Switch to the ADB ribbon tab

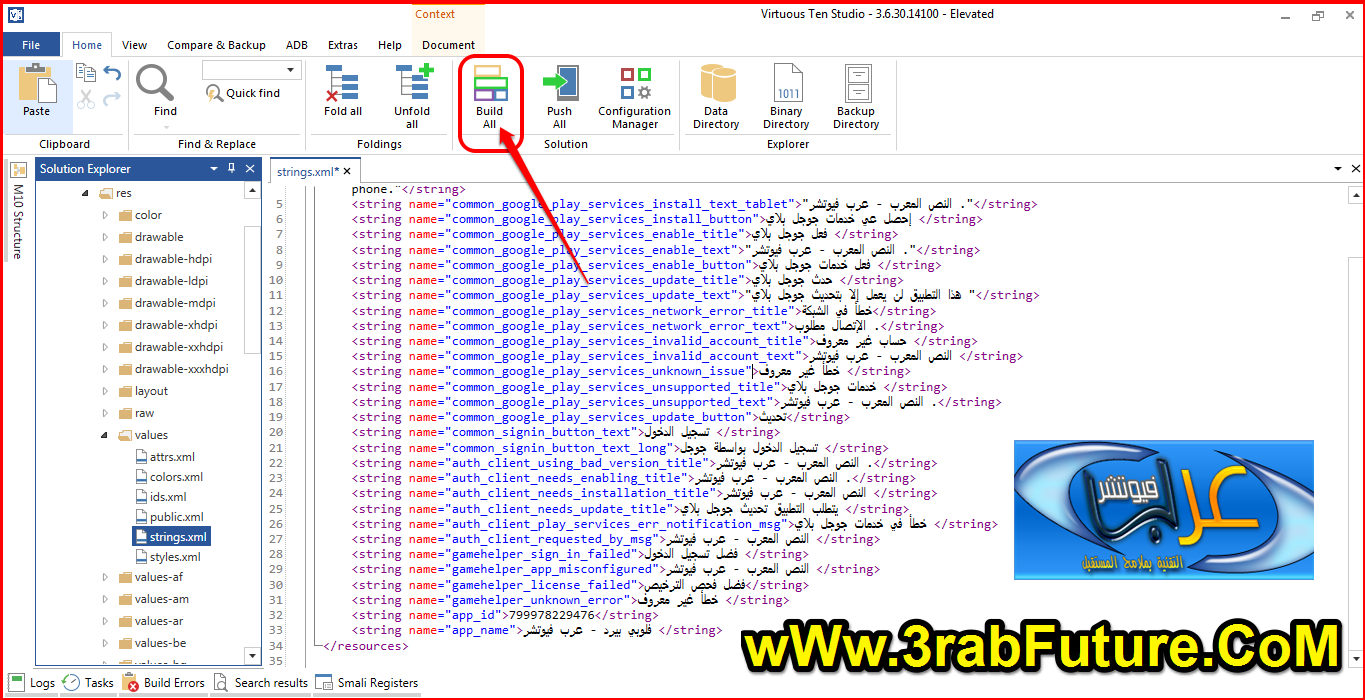pos(297,45)
